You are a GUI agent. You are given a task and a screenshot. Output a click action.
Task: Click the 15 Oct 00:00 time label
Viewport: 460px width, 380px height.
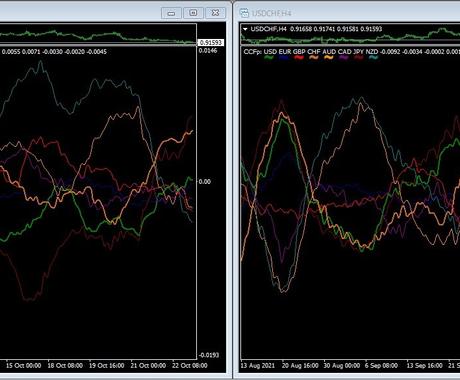(x=24, y=366)
